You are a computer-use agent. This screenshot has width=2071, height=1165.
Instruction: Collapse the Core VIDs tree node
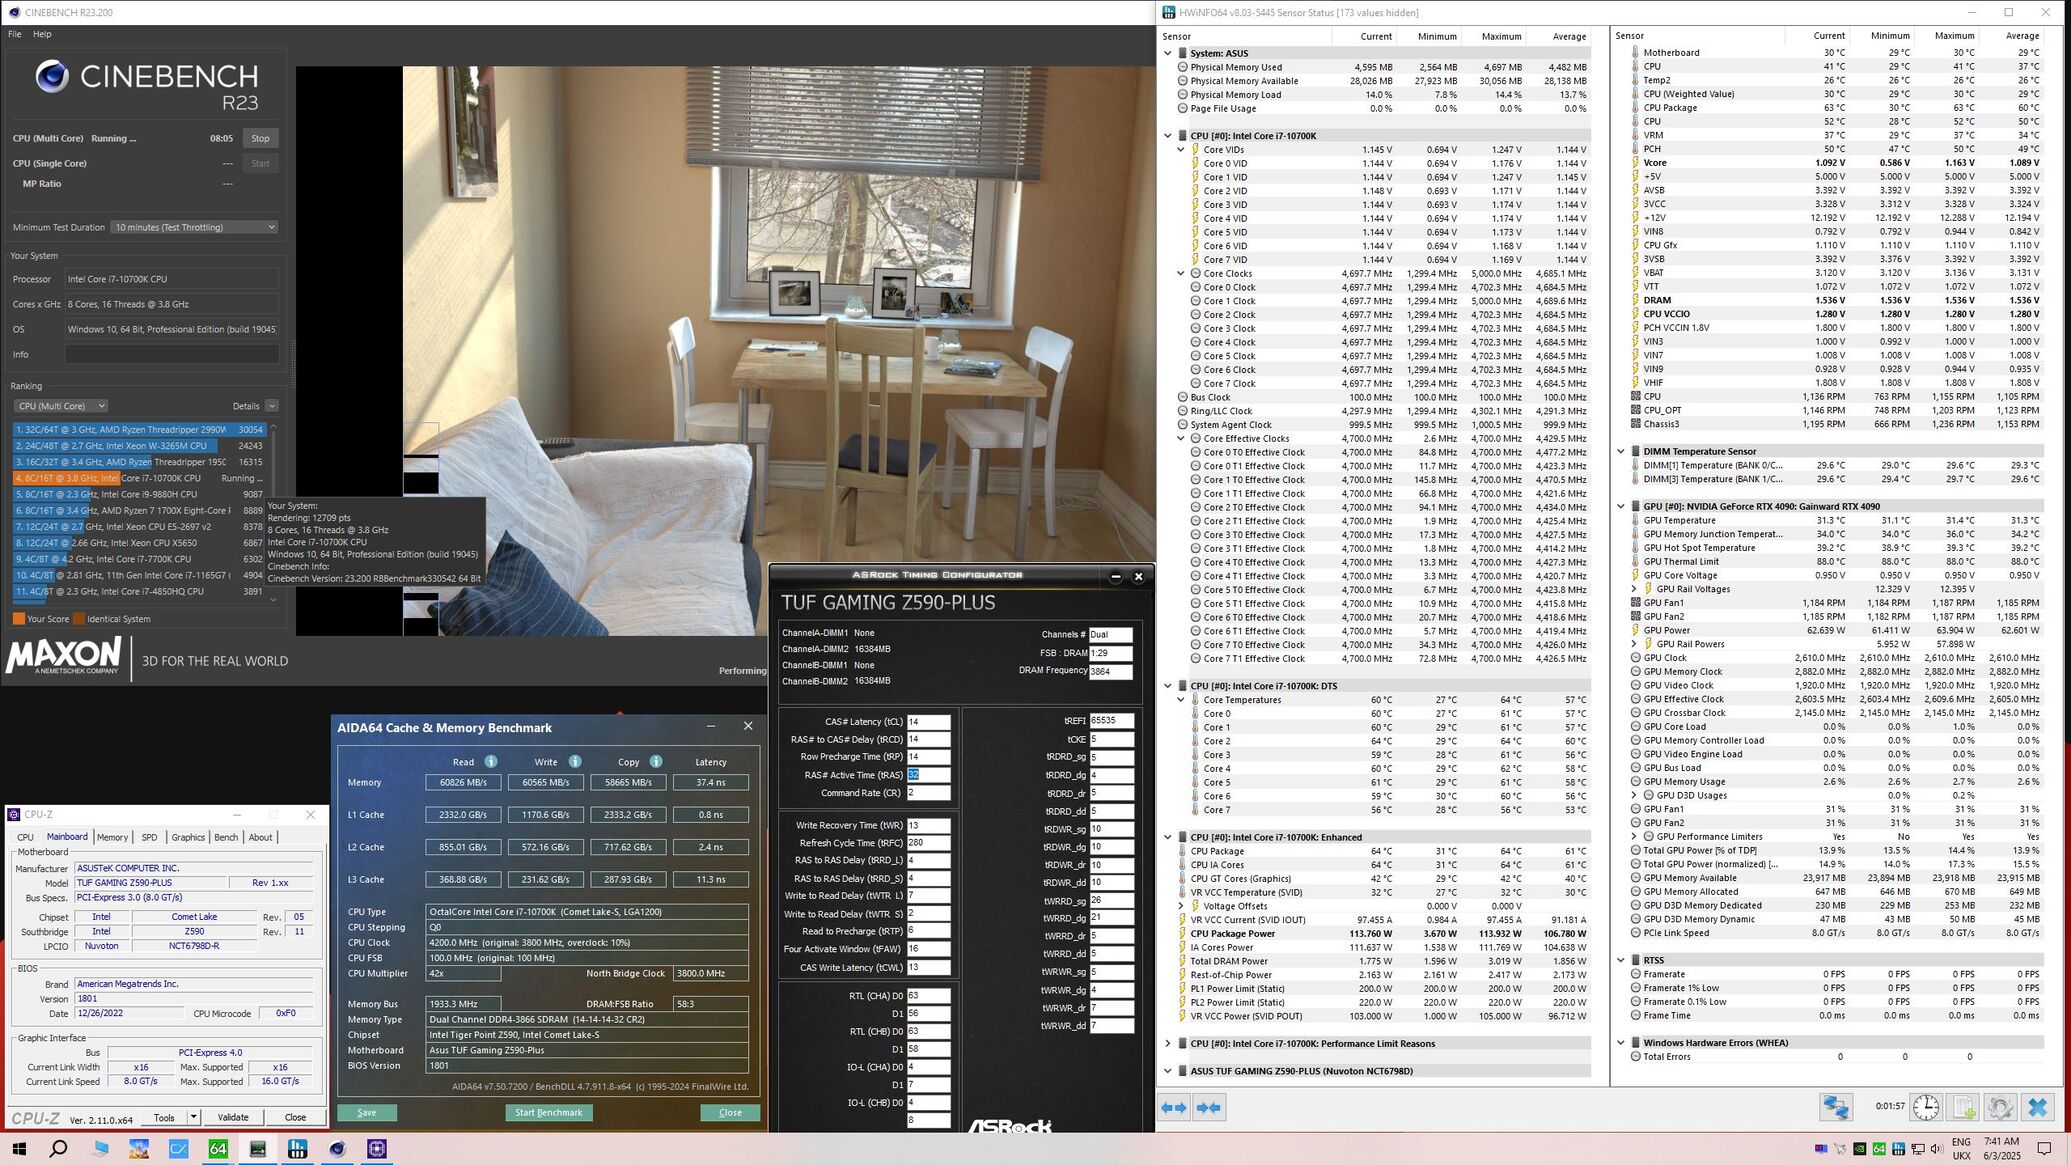point(1181,149)
